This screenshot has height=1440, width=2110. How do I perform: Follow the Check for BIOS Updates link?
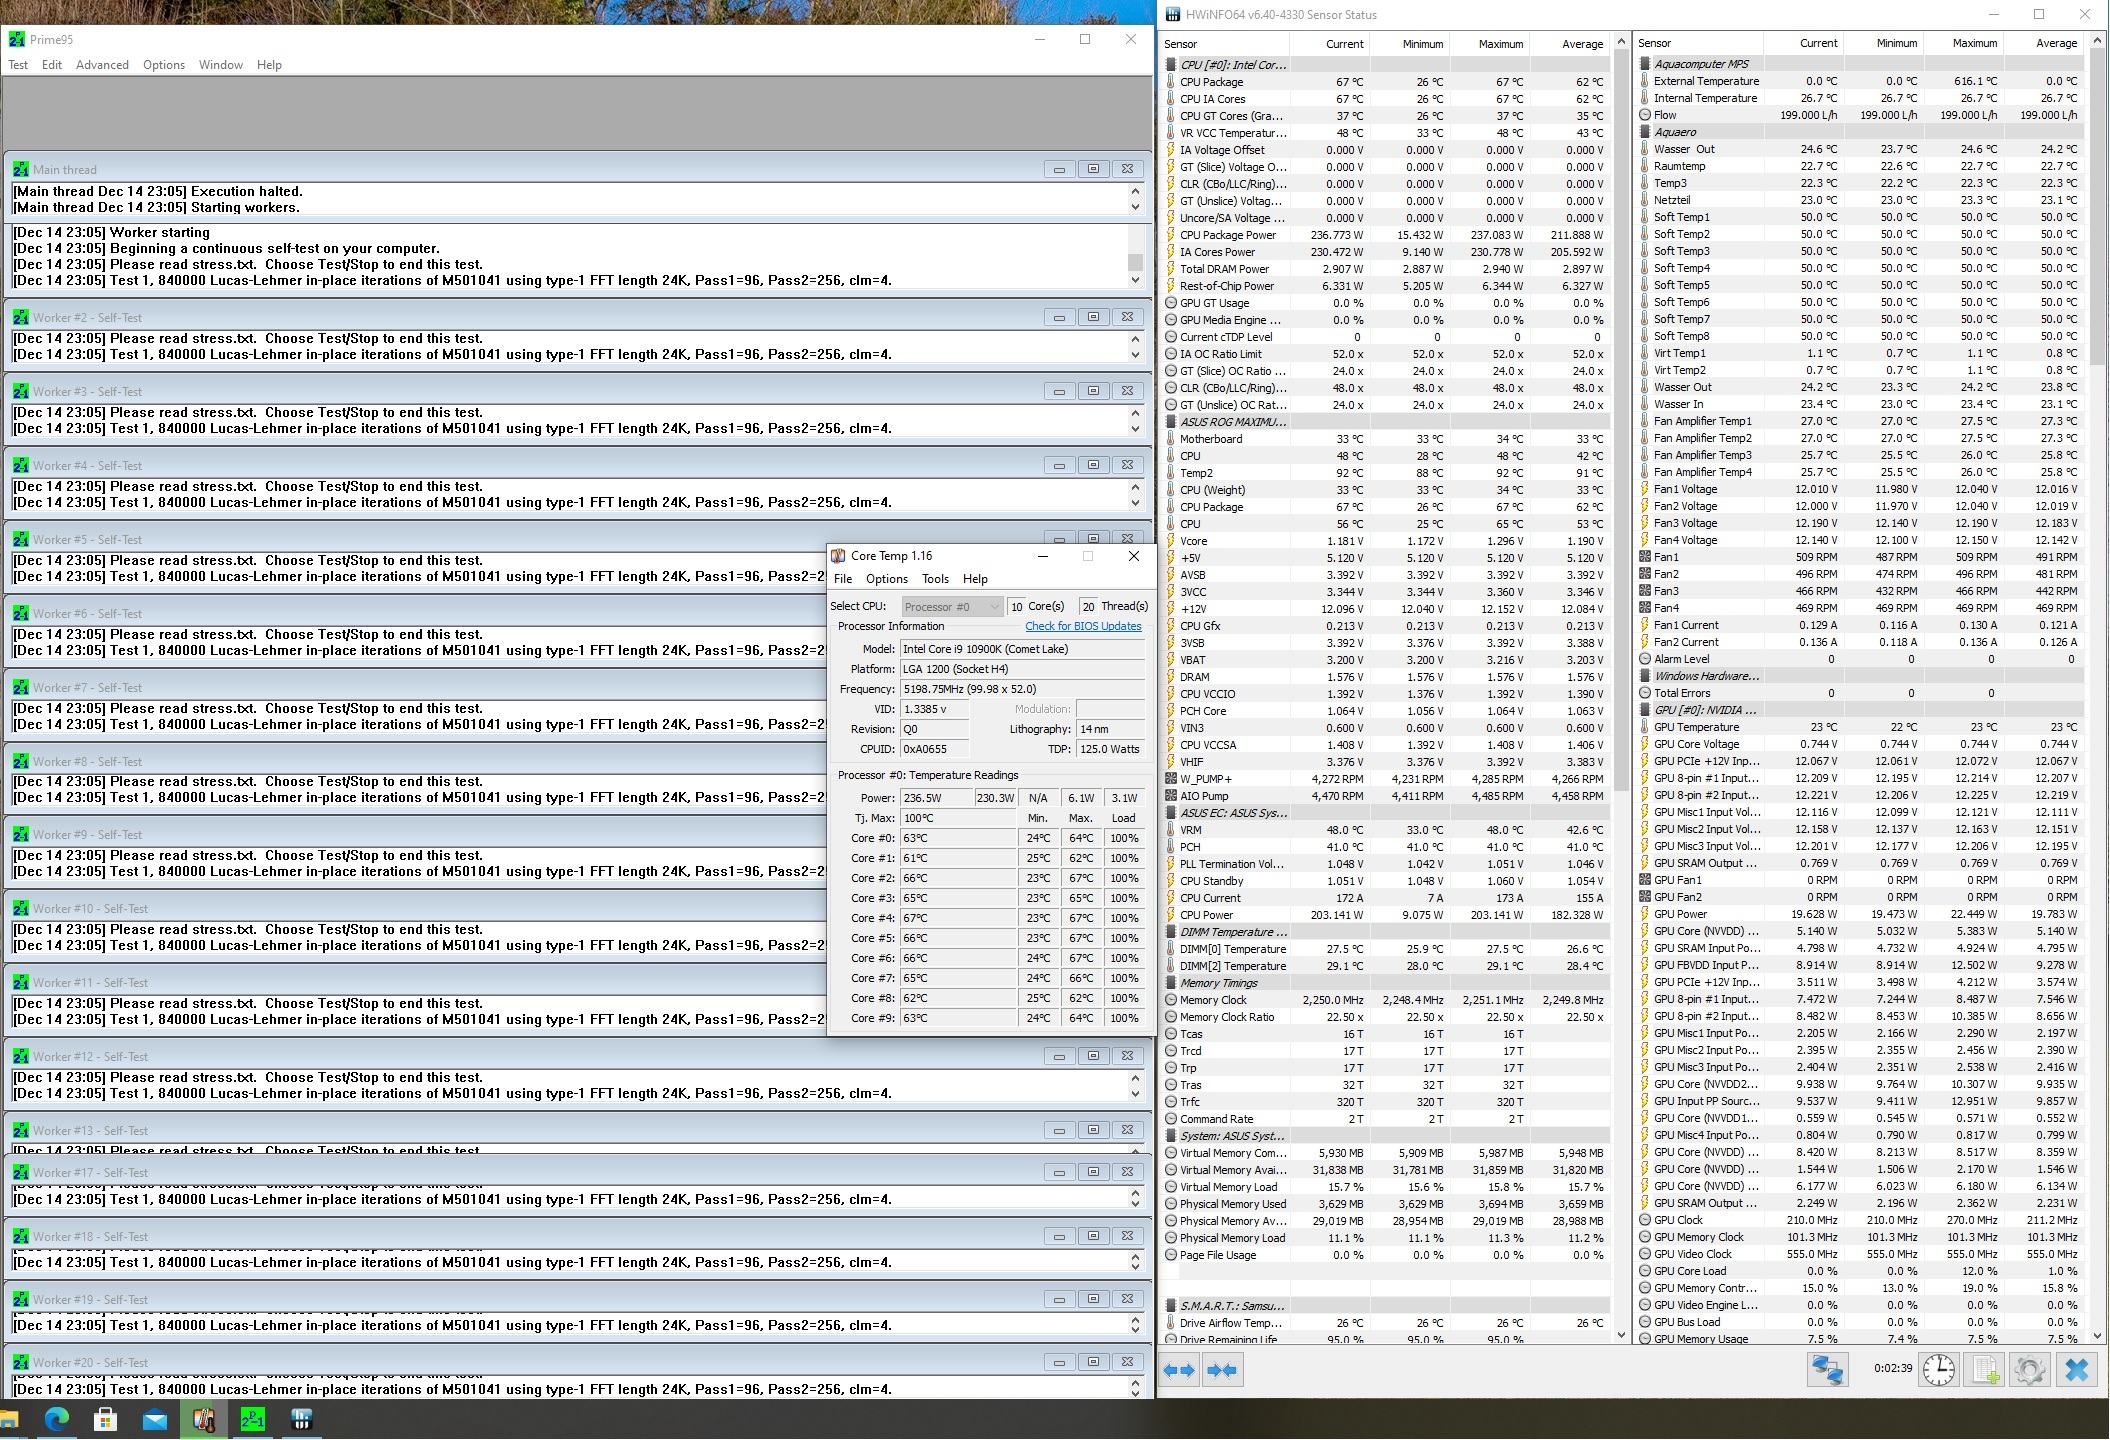pos(1083,626)
